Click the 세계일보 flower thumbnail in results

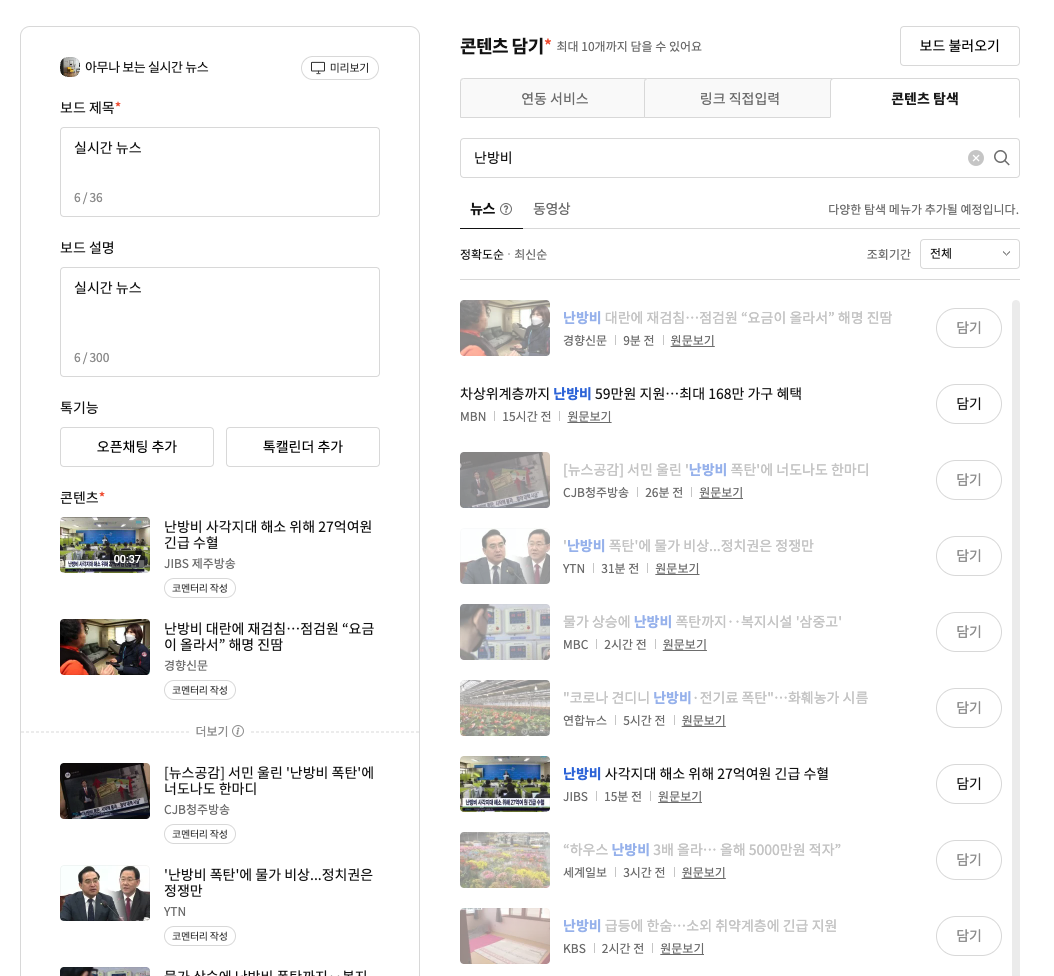(505, 860)
